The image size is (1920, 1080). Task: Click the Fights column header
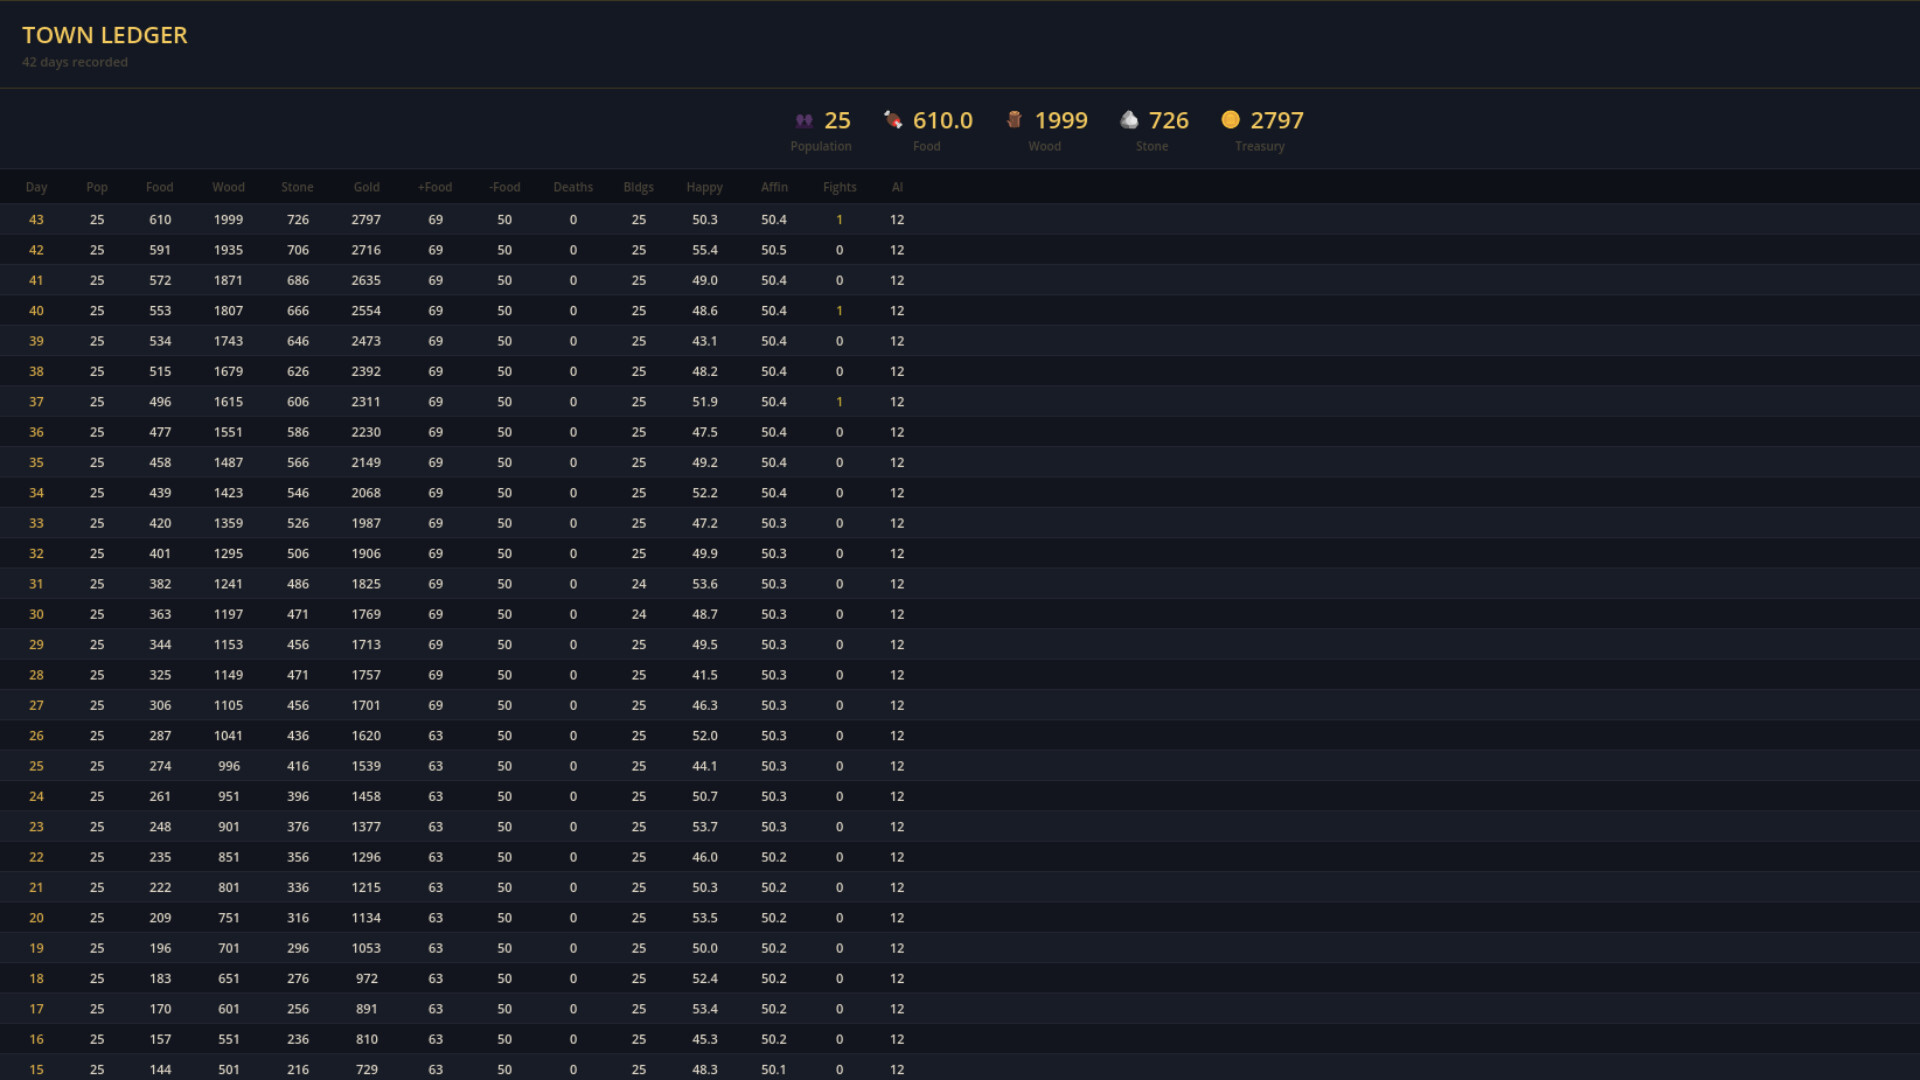(x=839, y=187)
